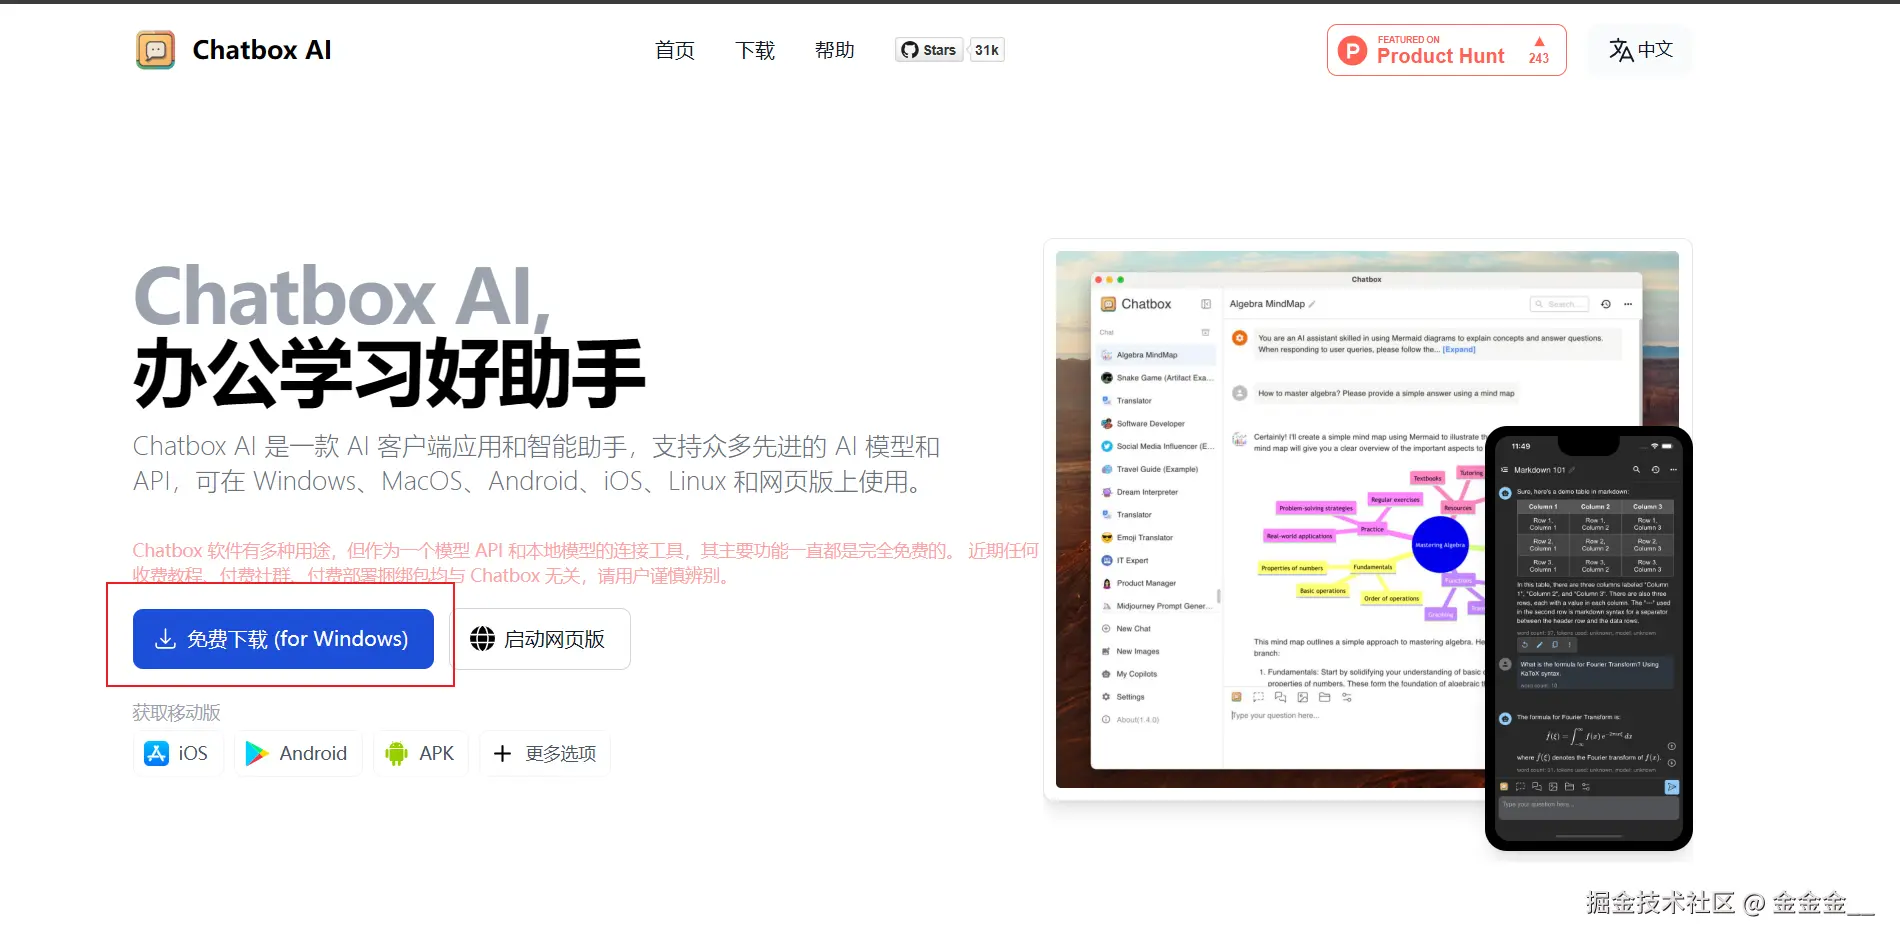Click the download arrow icon on the blue button

(166, 639)
